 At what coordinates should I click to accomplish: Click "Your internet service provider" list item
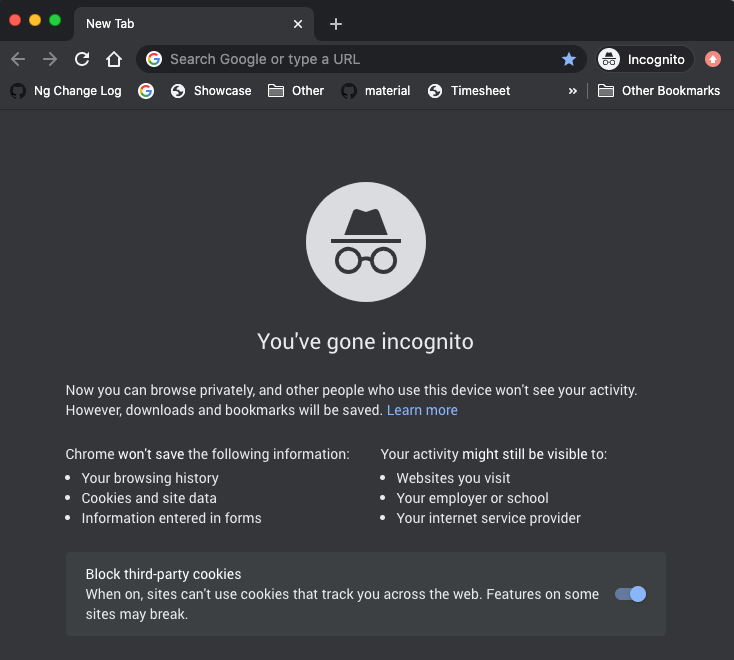point(488,518)
